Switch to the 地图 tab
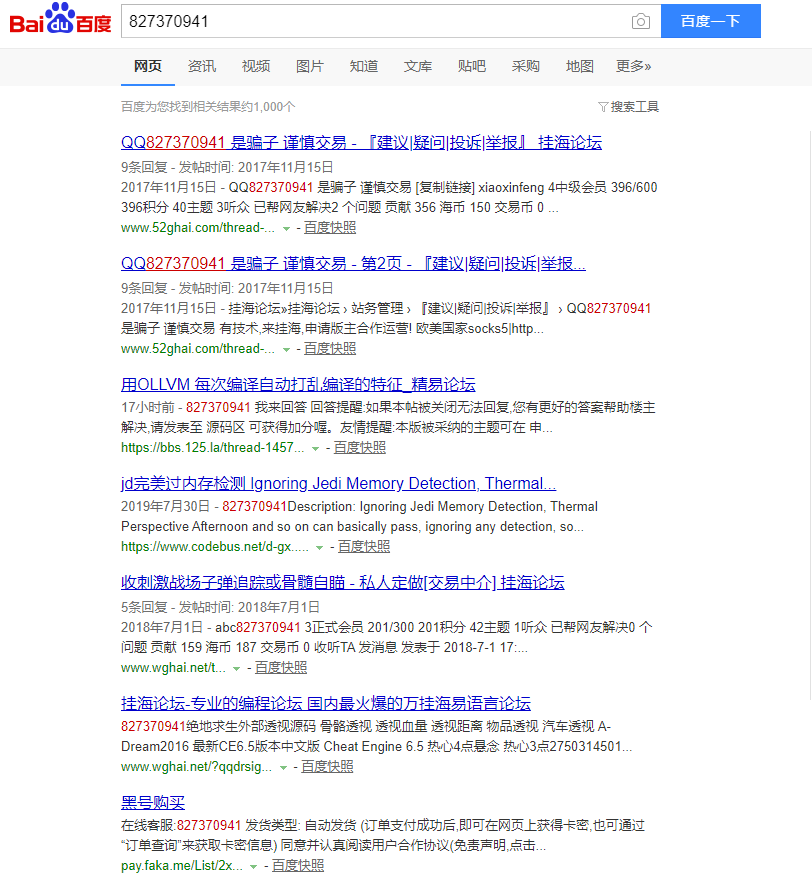The width and height of the screenshot is (812, 881). coord(579,66)
